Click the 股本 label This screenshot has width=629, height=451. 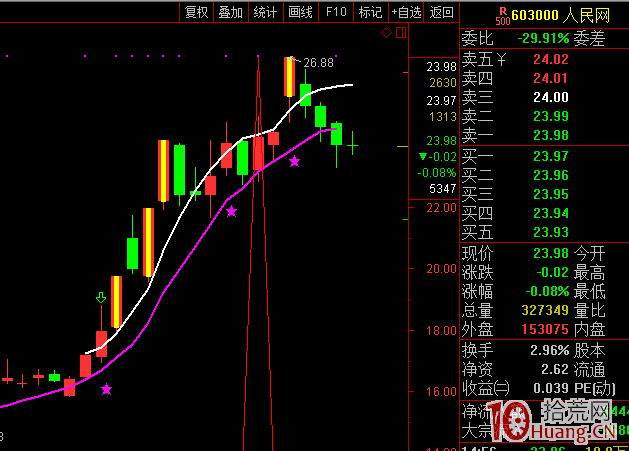(x=589, y=351)
